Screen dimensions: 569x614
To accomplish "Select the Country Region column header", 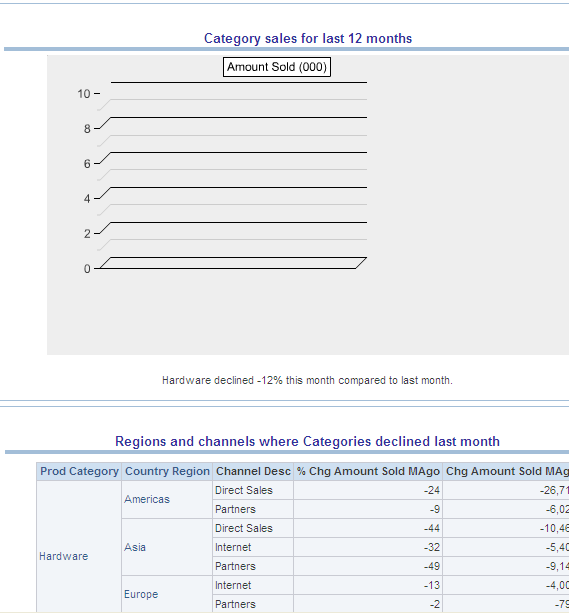I will click(x=167, y=471).
